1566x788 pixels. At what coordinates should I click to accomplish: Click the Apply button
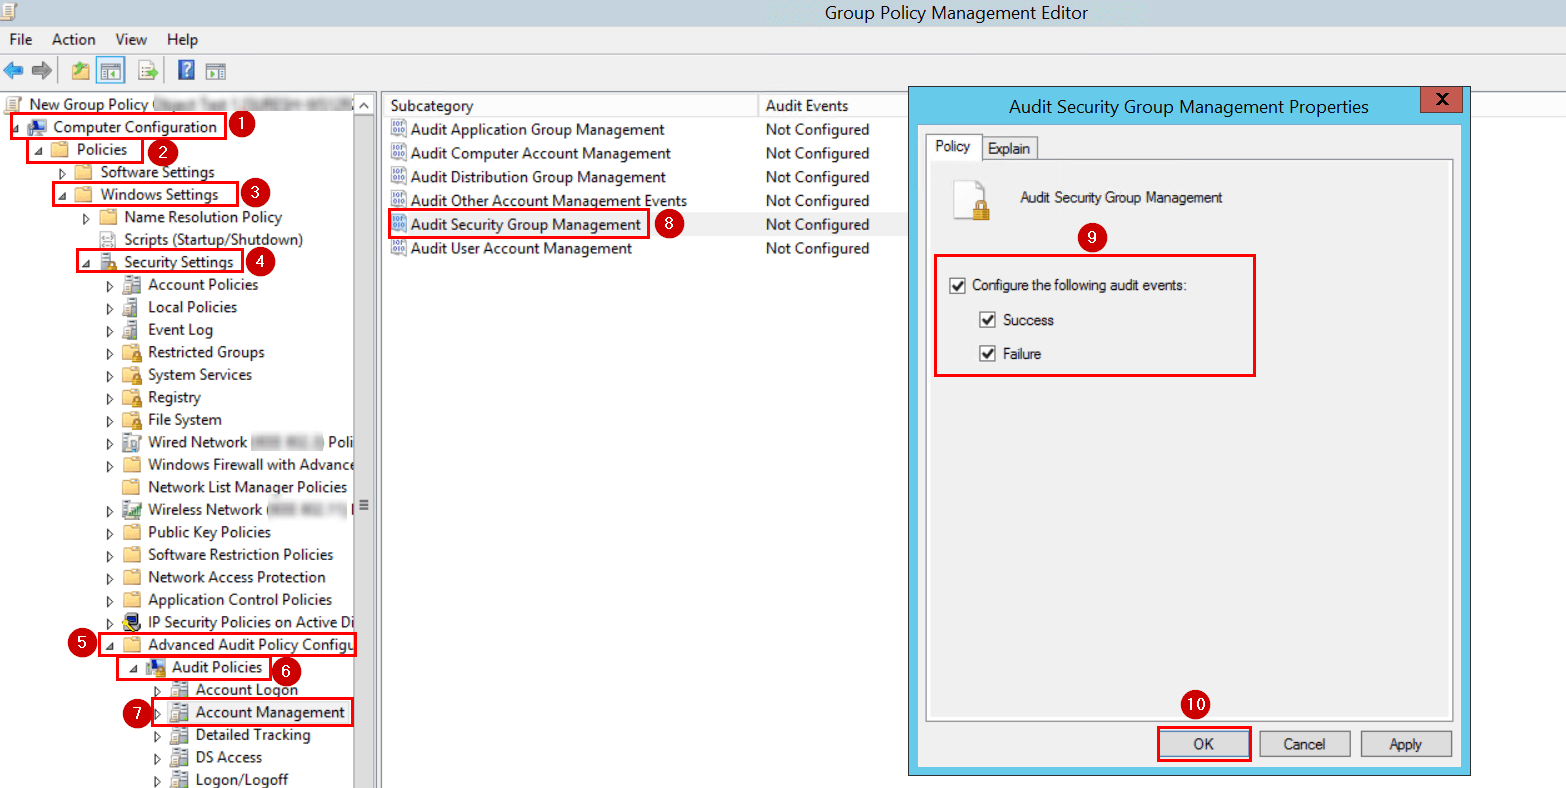point(1406,743)
